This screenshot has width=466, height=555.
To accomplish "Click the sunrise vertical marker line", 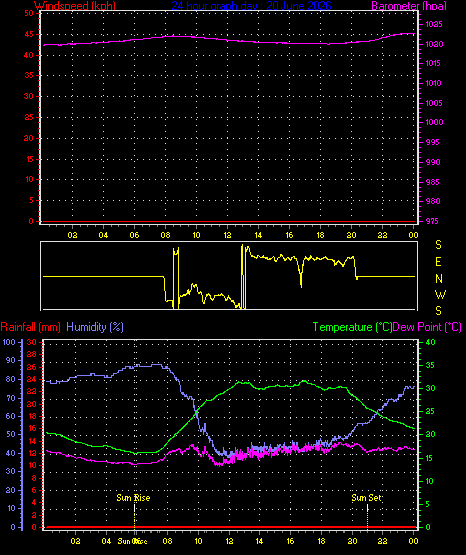I will coord(134,516).
